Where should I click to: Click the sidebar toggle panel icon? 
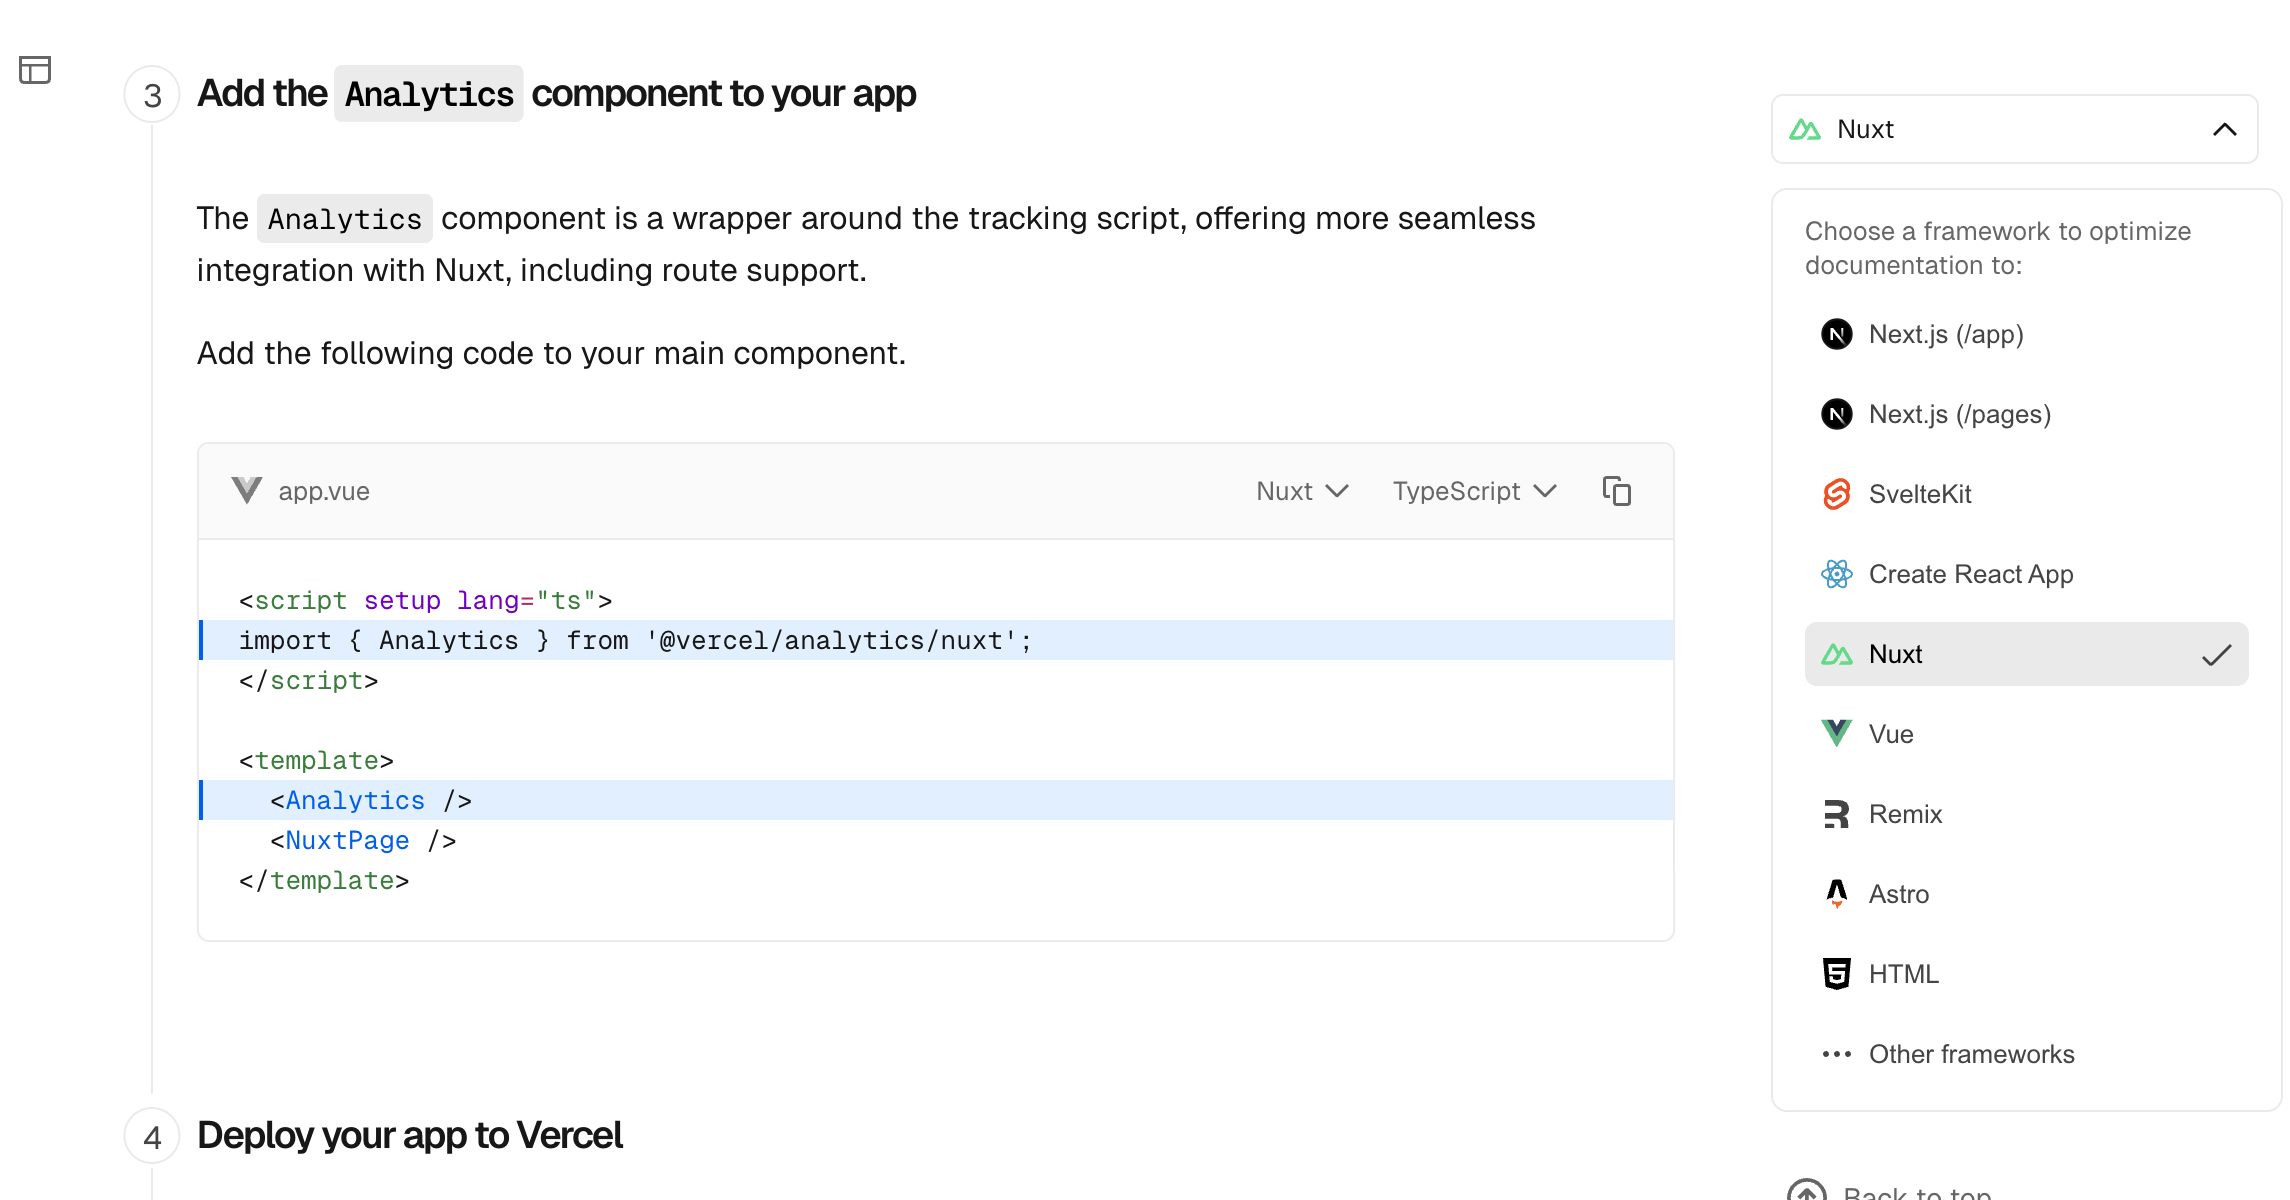point(35,70)
